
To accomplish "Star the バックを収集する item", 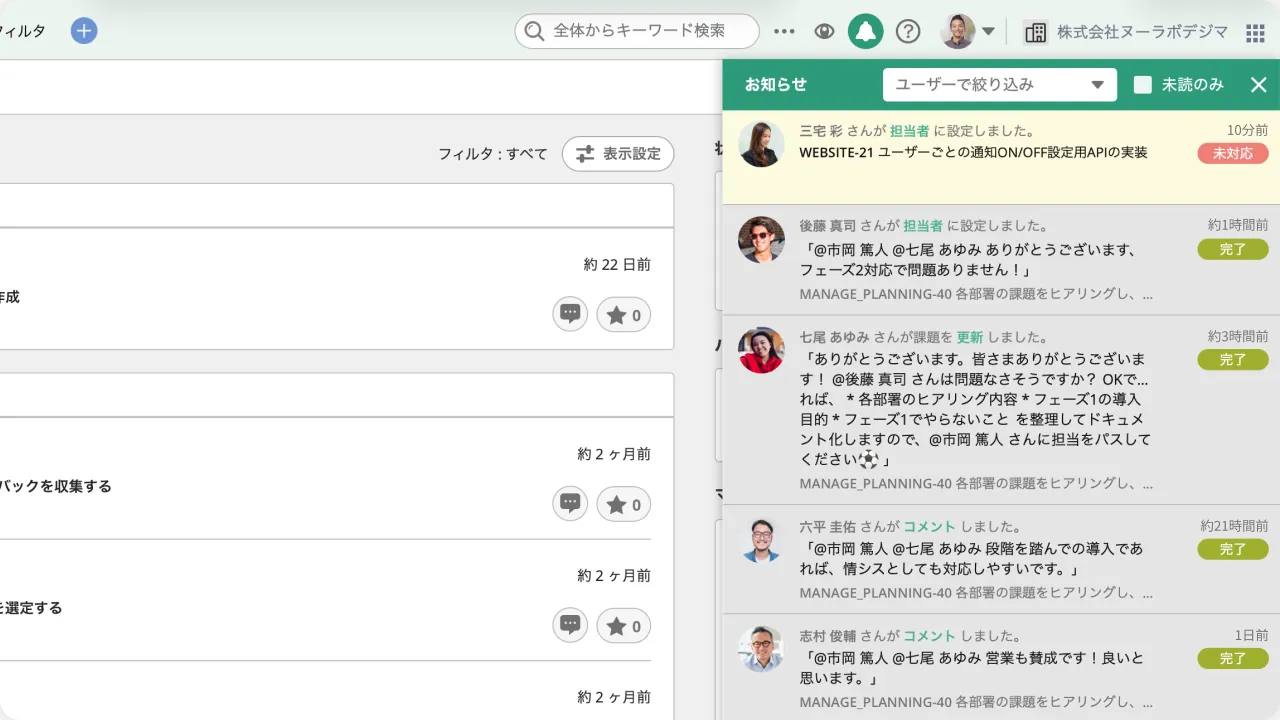I will click(x=624, y=505).
